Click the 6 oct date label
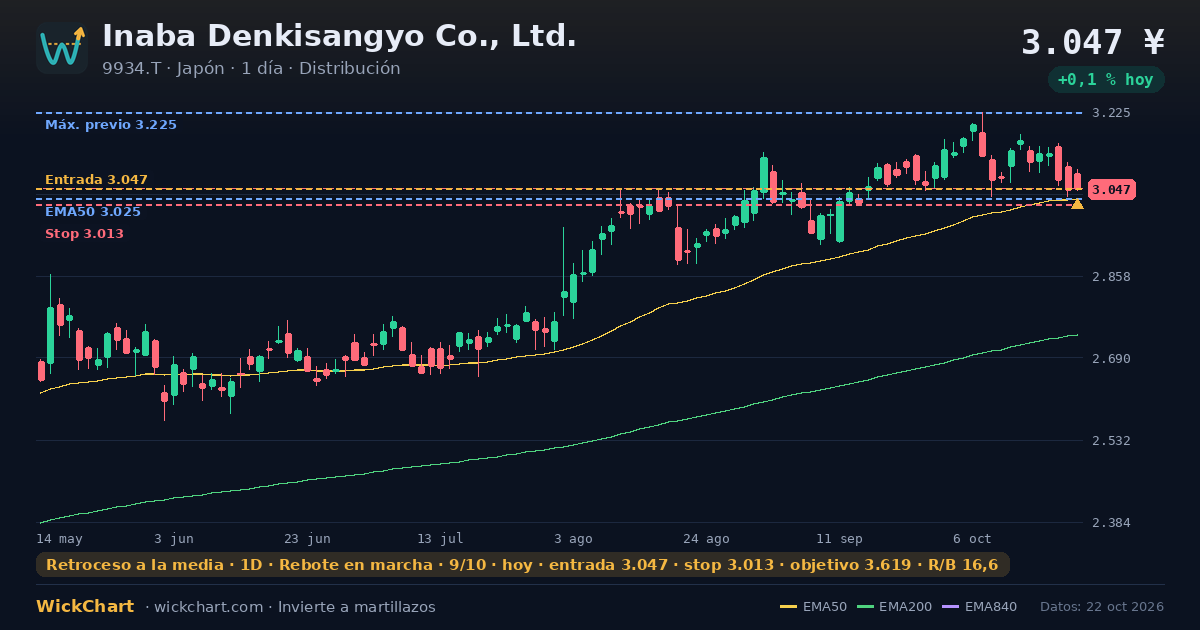 click(x=972, y=538)
